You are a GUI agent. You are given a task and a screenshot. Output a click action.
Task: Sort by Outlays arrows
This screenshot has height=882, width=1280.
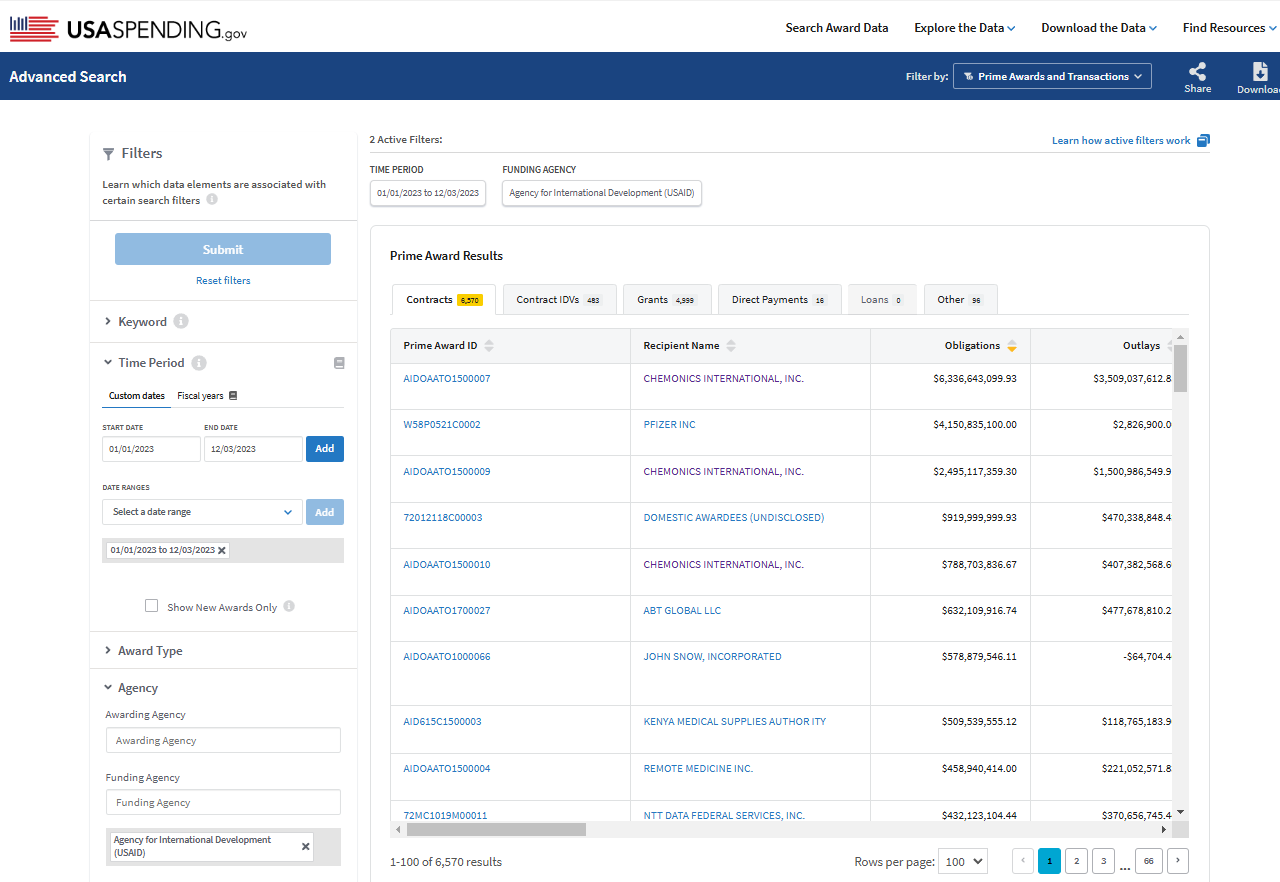(x=1170, y=346)
